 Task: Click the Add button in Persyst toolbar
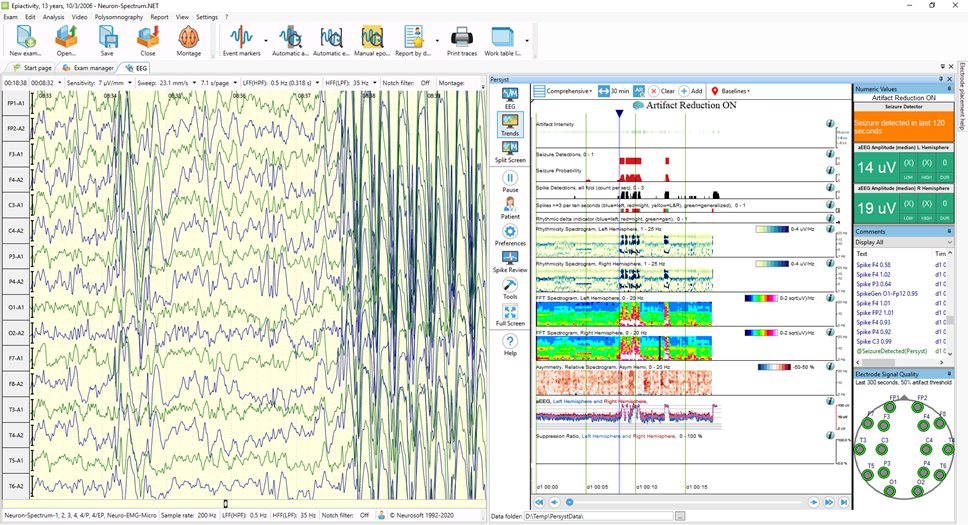[691, 91]
